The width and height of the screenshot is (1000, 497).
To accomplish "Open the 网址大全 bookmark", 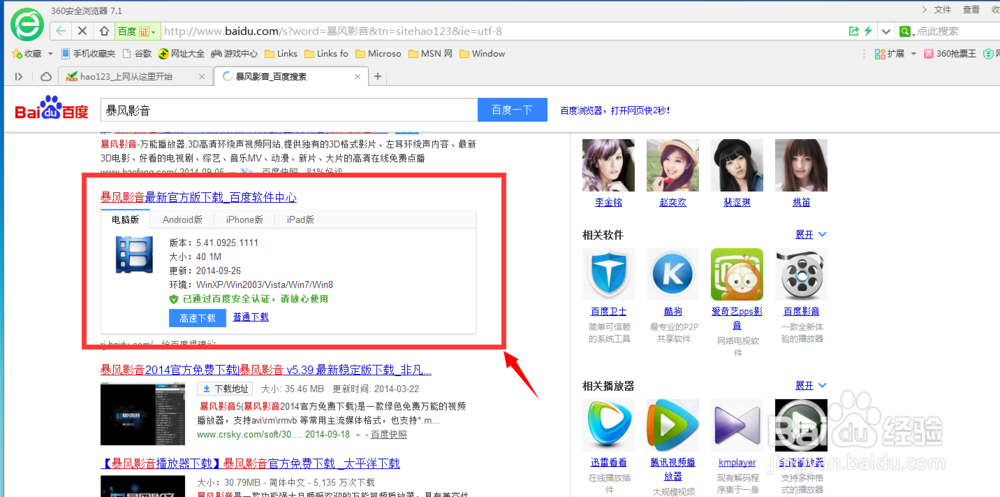I will 181,54.
